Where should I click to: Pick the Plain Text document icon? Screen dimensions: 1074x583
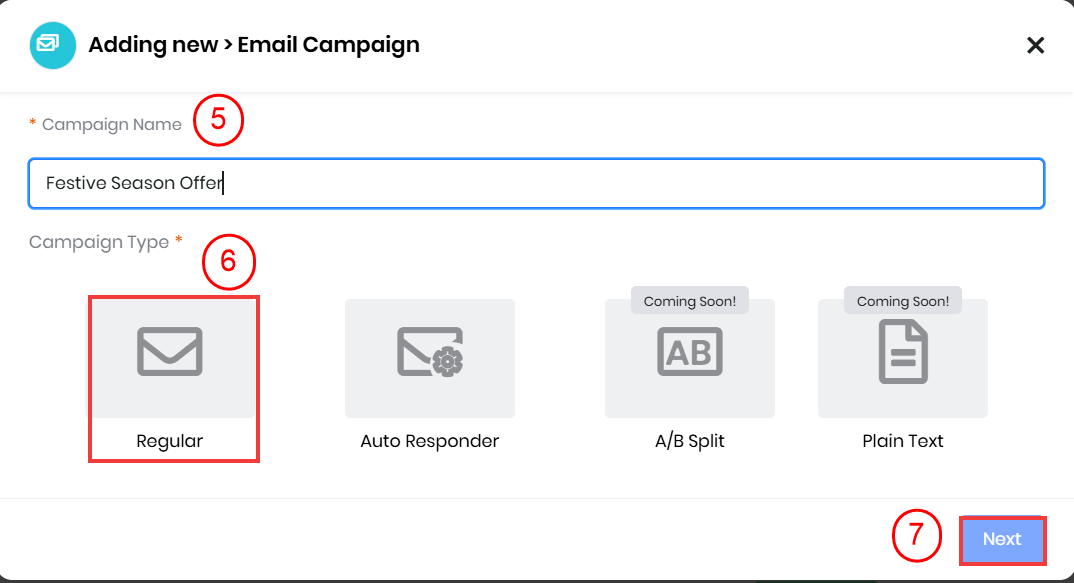(x=903, y=352)
